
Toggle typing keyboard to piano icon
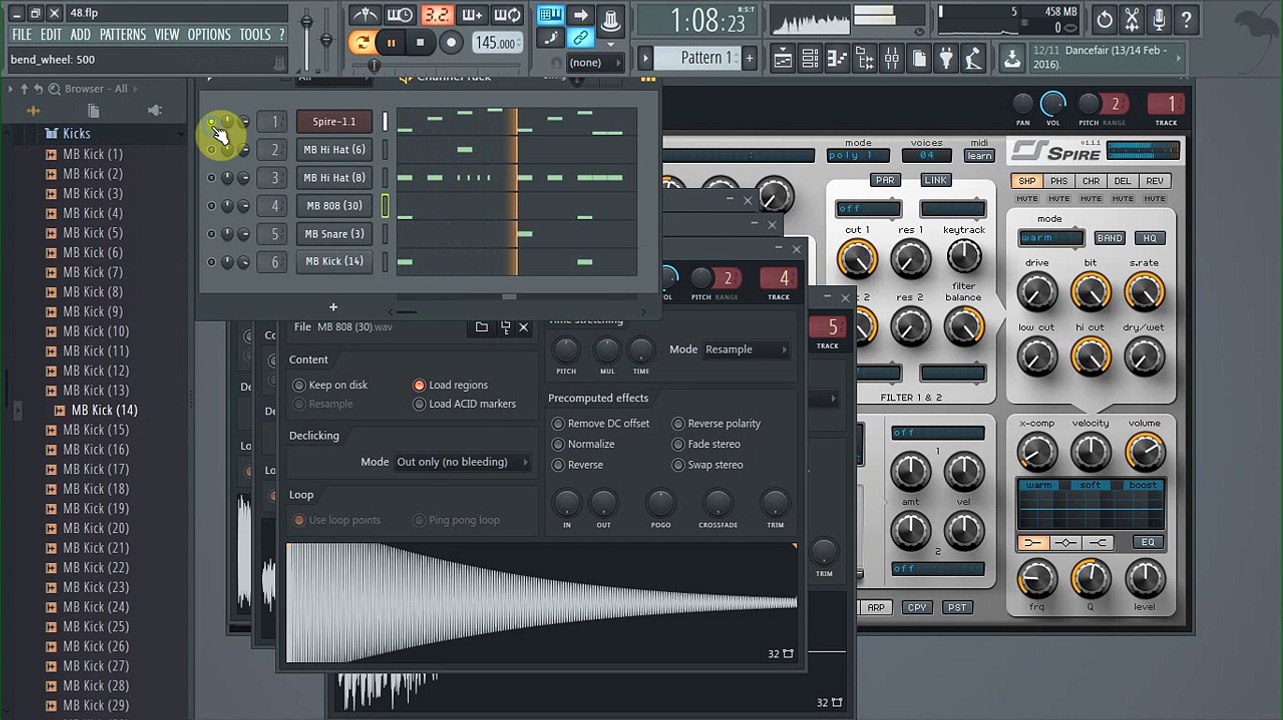550,15
